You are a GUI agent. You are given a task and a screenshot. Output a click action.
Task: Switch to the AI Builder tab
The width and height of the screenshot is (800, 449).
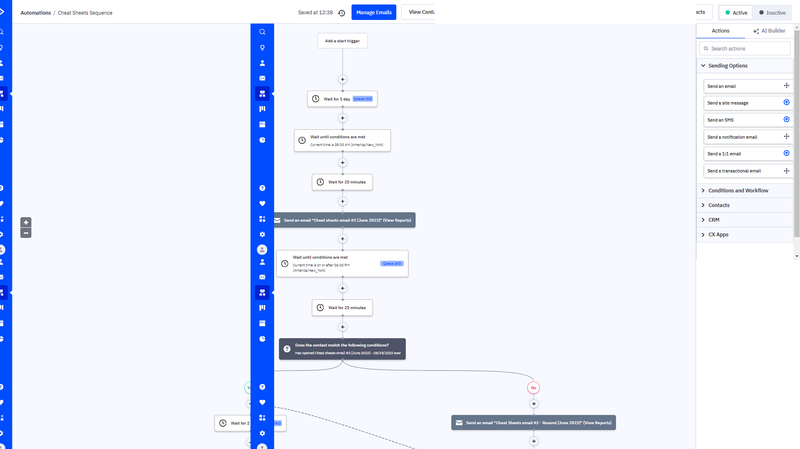tap(769, 31)
